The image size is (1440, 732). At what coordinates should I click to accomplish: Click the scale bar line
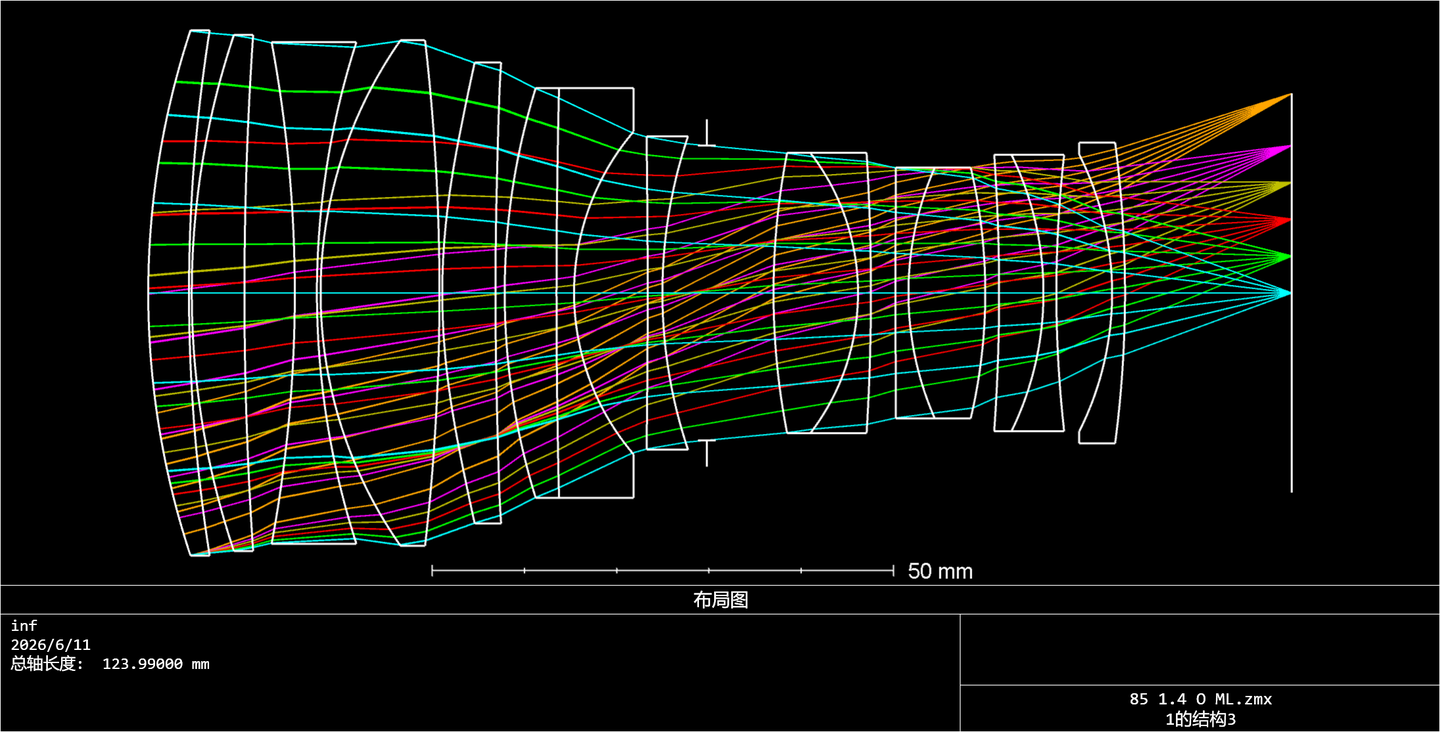[662, 571]
